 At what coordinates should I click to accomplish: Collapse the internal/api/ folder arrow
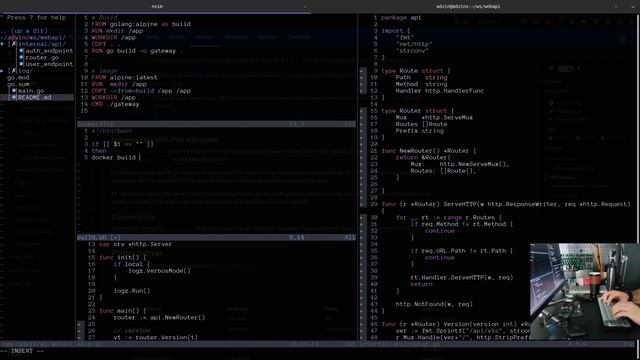2,44
